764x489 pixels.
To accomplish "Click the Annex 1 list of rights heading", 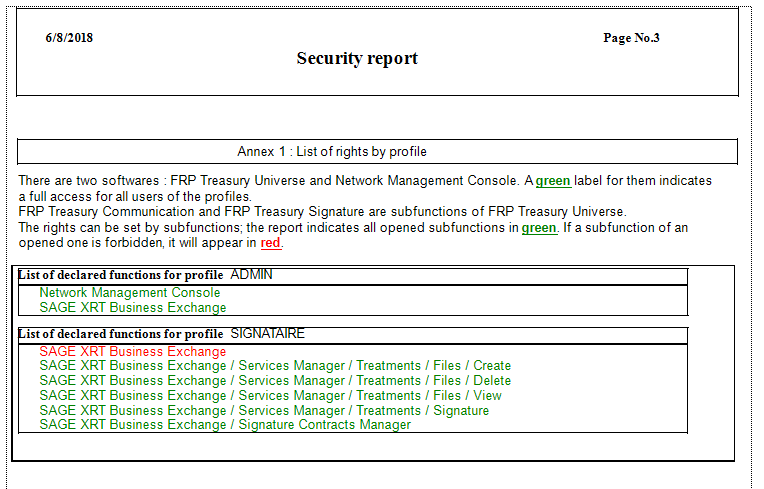I will click(x=332, y=152).
